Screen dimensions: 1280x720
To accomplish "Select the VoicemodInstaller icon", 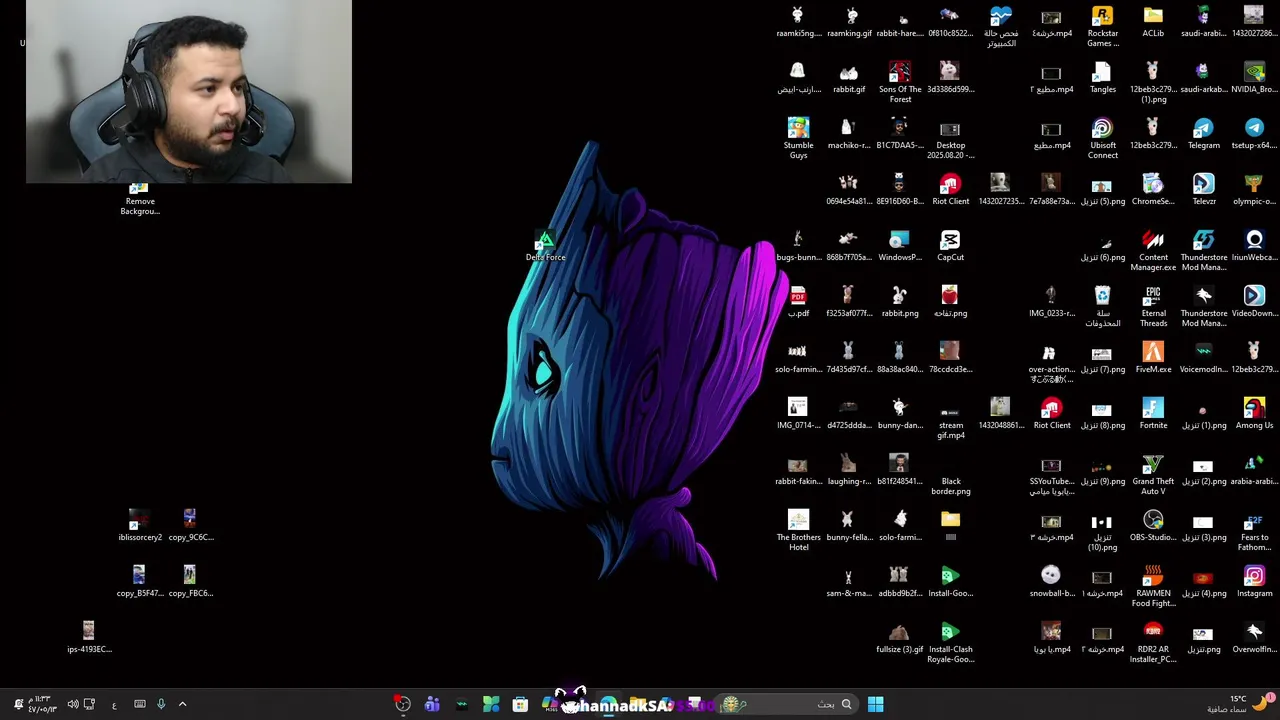I will [x=1203, y=357].
